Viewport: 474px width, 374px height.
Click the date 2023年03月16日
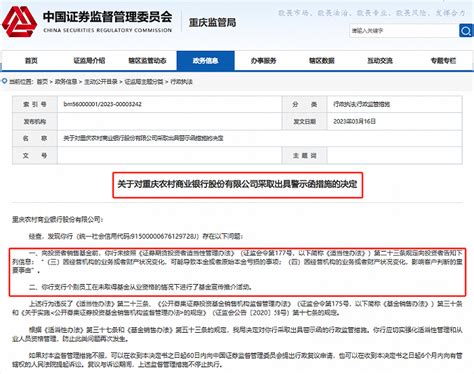[x=354, y=121]
